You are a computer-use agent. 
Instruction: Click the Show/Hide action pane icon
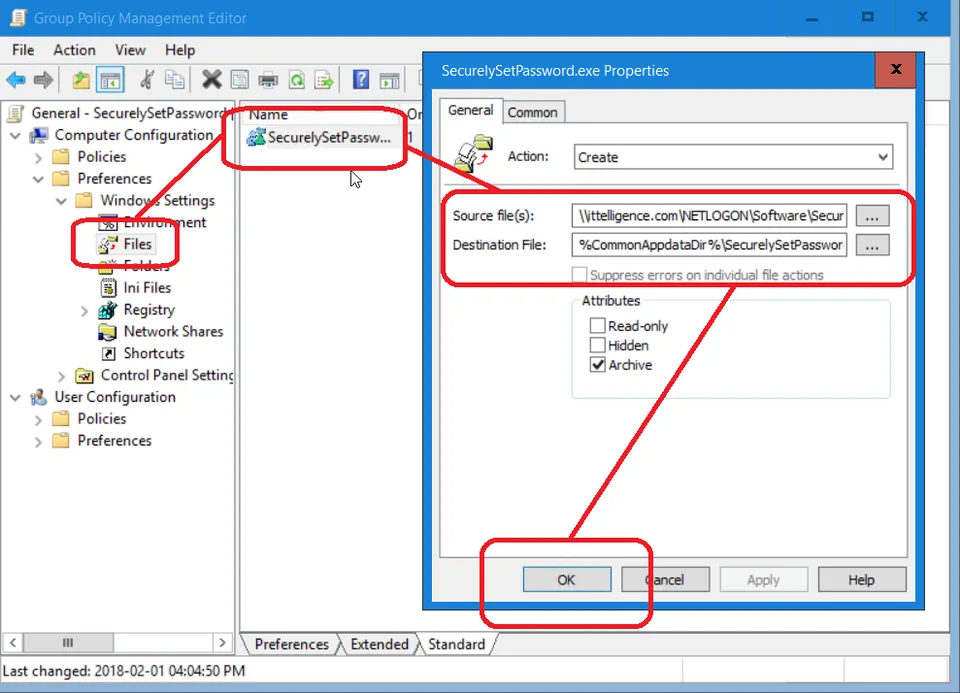[x=389, y=80]
